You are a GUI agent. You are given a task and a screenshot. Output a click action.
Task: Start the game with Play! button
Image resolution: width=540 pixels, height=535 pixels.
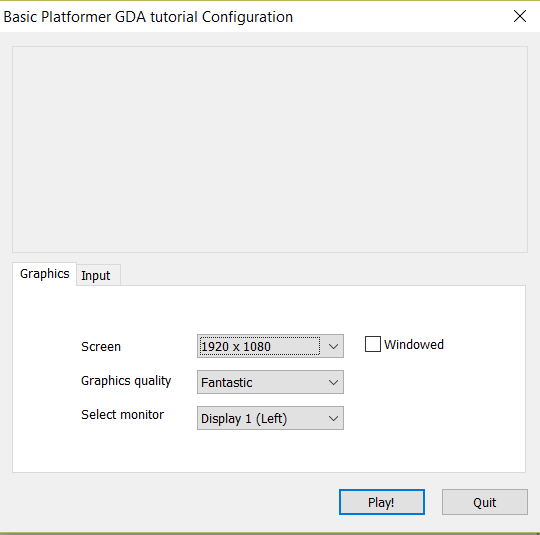tap(382, 502)
